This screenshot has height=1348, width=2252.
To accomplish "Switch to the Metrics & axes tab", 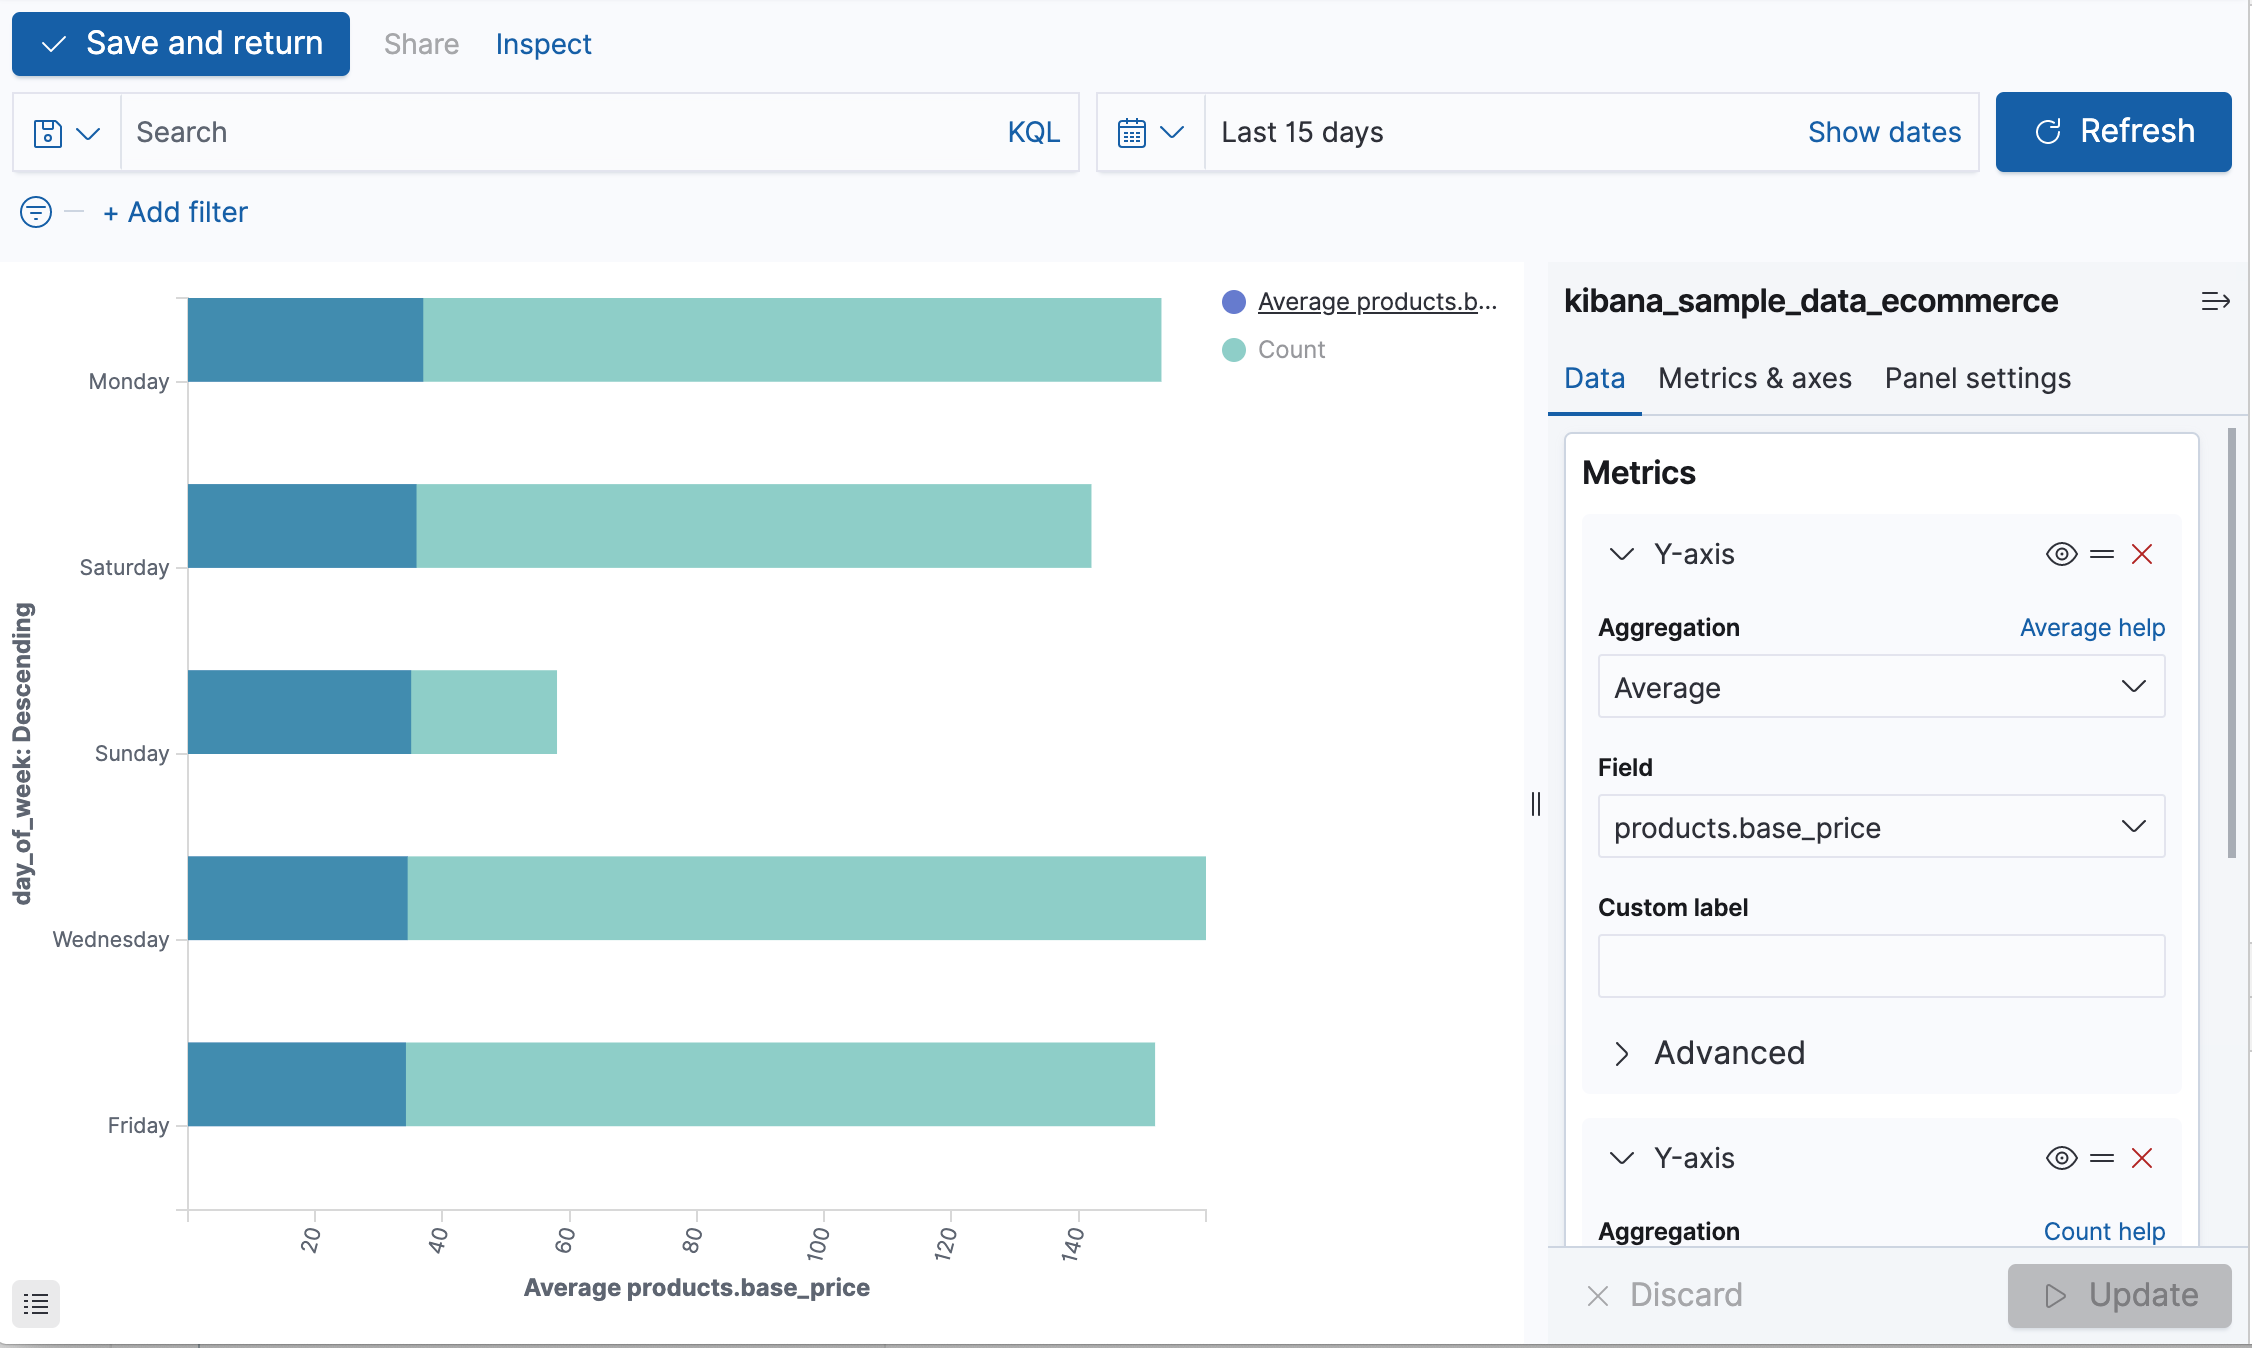I will [x=1754, y=378].
